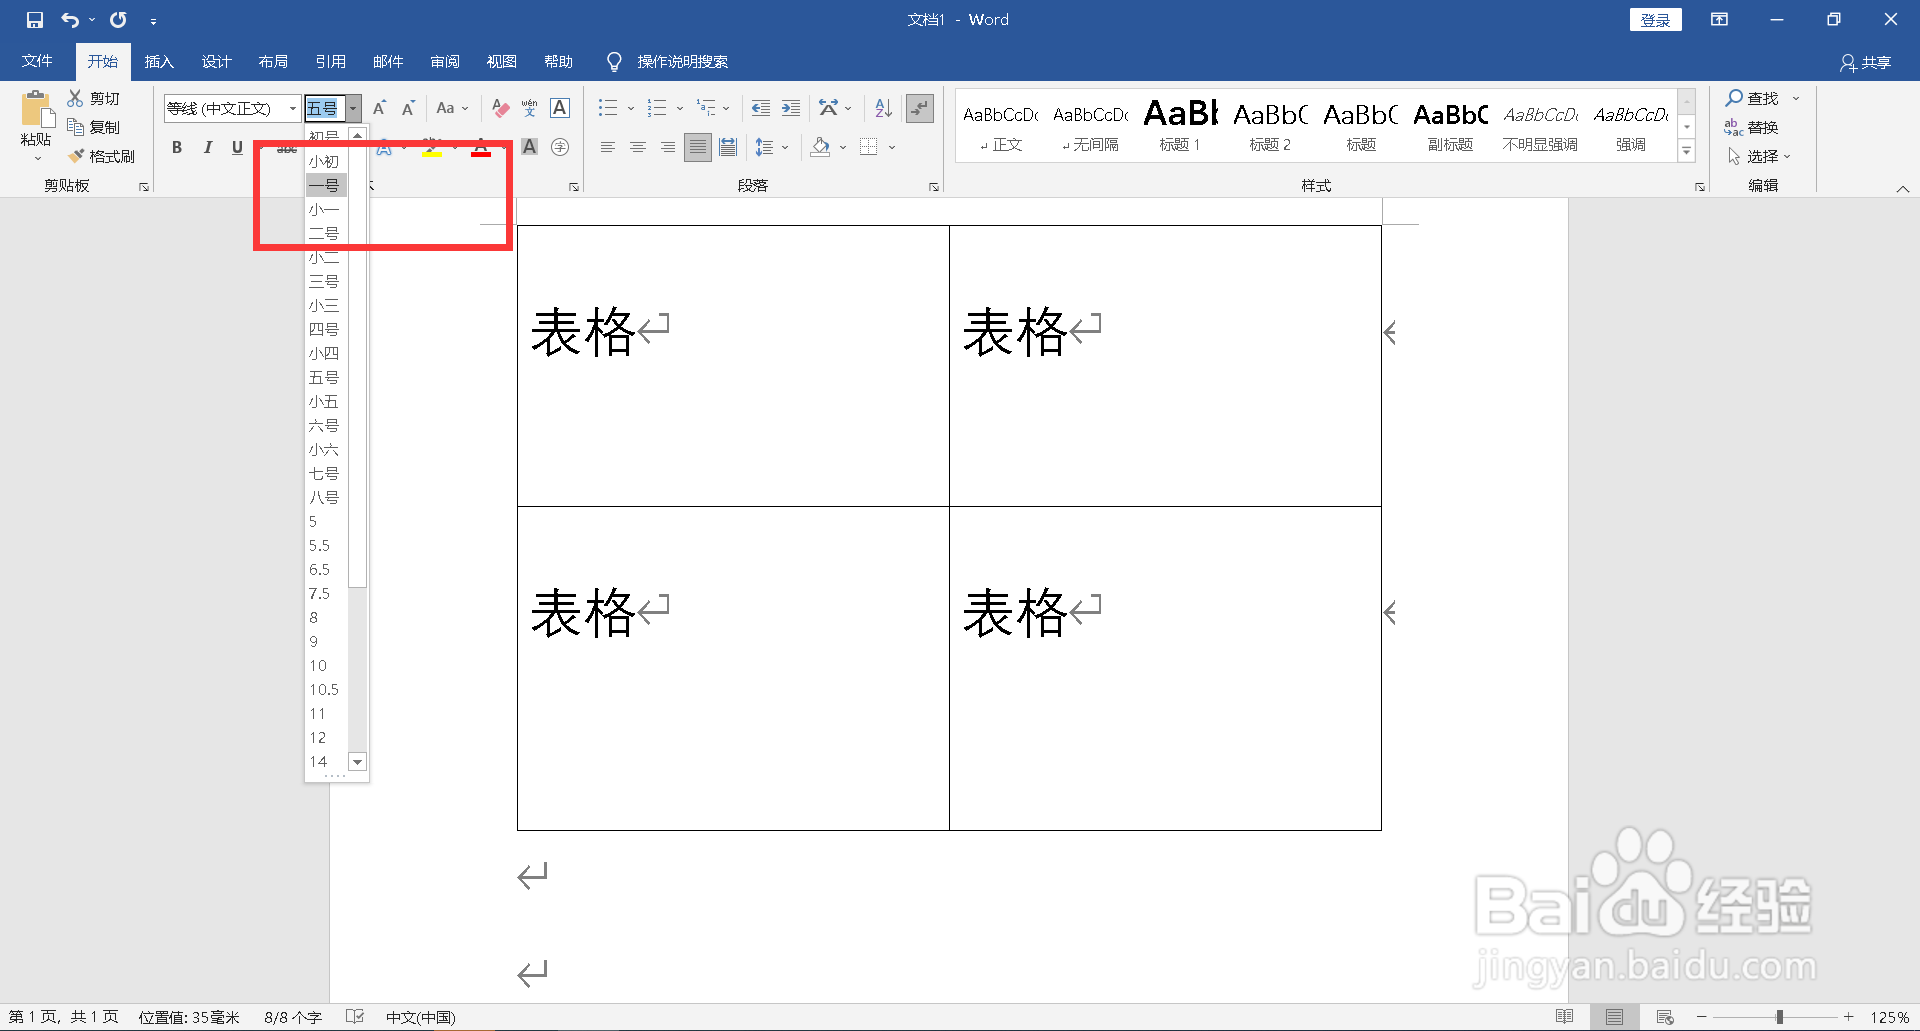
Task: Click the spelling proofing status icon
Action: click(x=355, y=1017)
